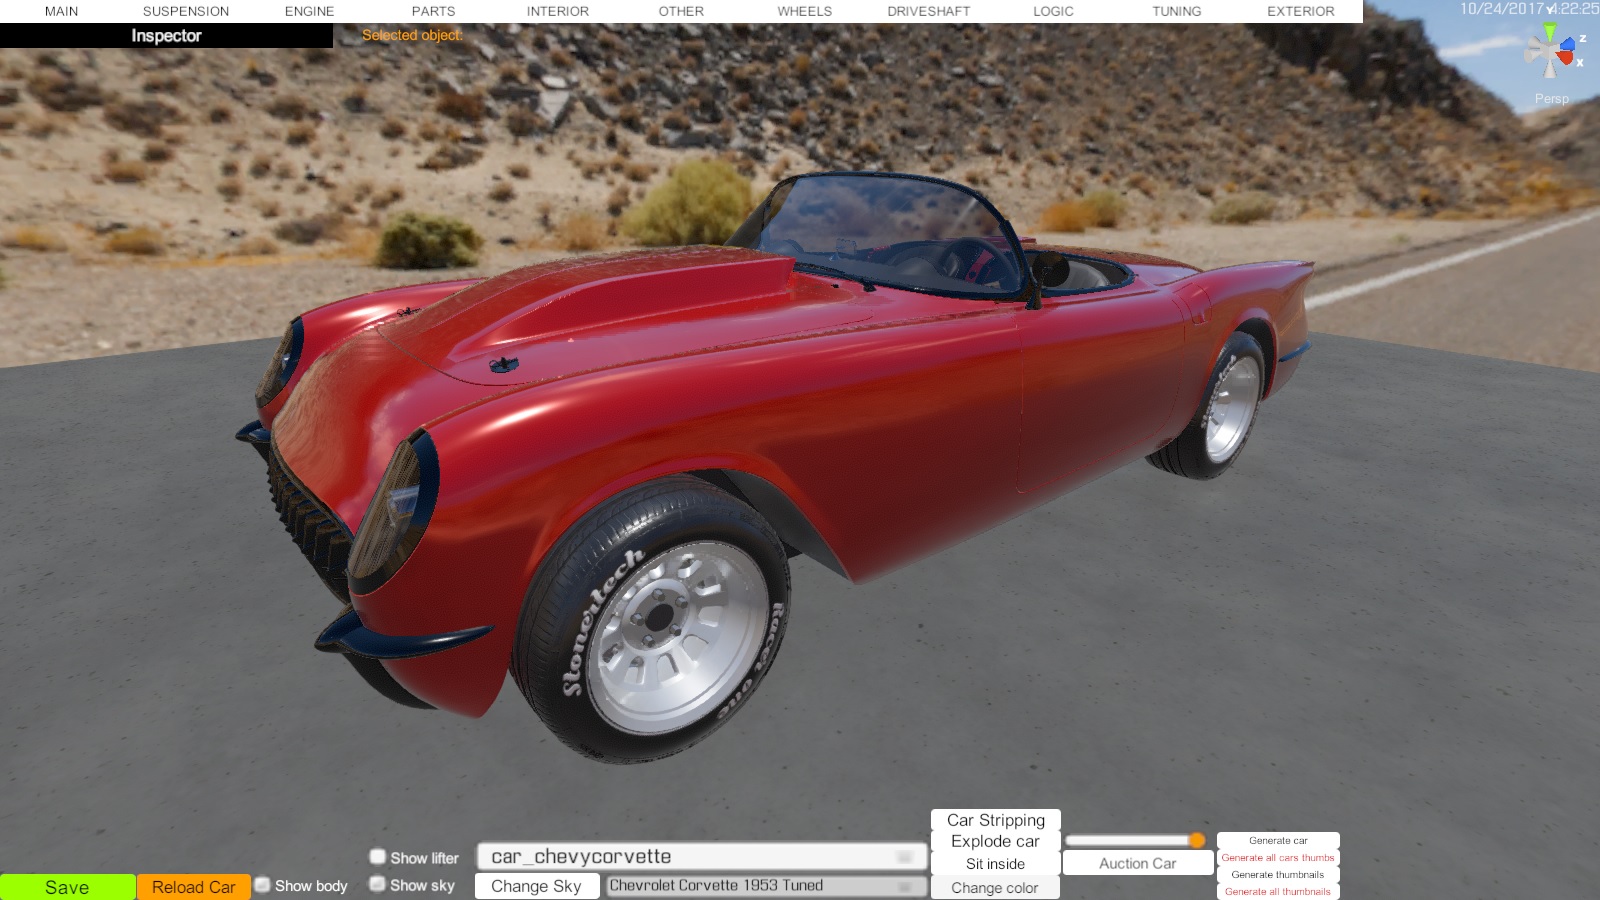Expand the Chevrolet Corvette 1953 Tuned dropdown
This screenshot has height=900, width=1600.
[765, 886]
